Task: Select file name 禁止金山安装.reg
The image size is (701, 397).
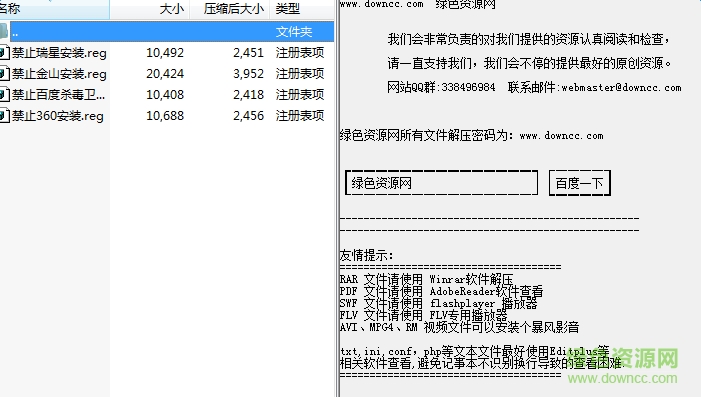Action: tap(59, 74)
